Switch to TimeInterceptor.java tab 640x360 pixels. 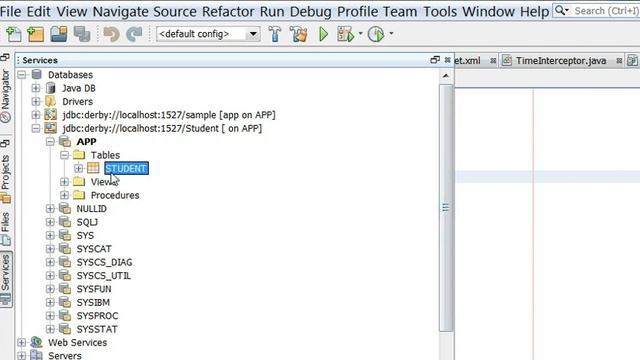point(560,61)
